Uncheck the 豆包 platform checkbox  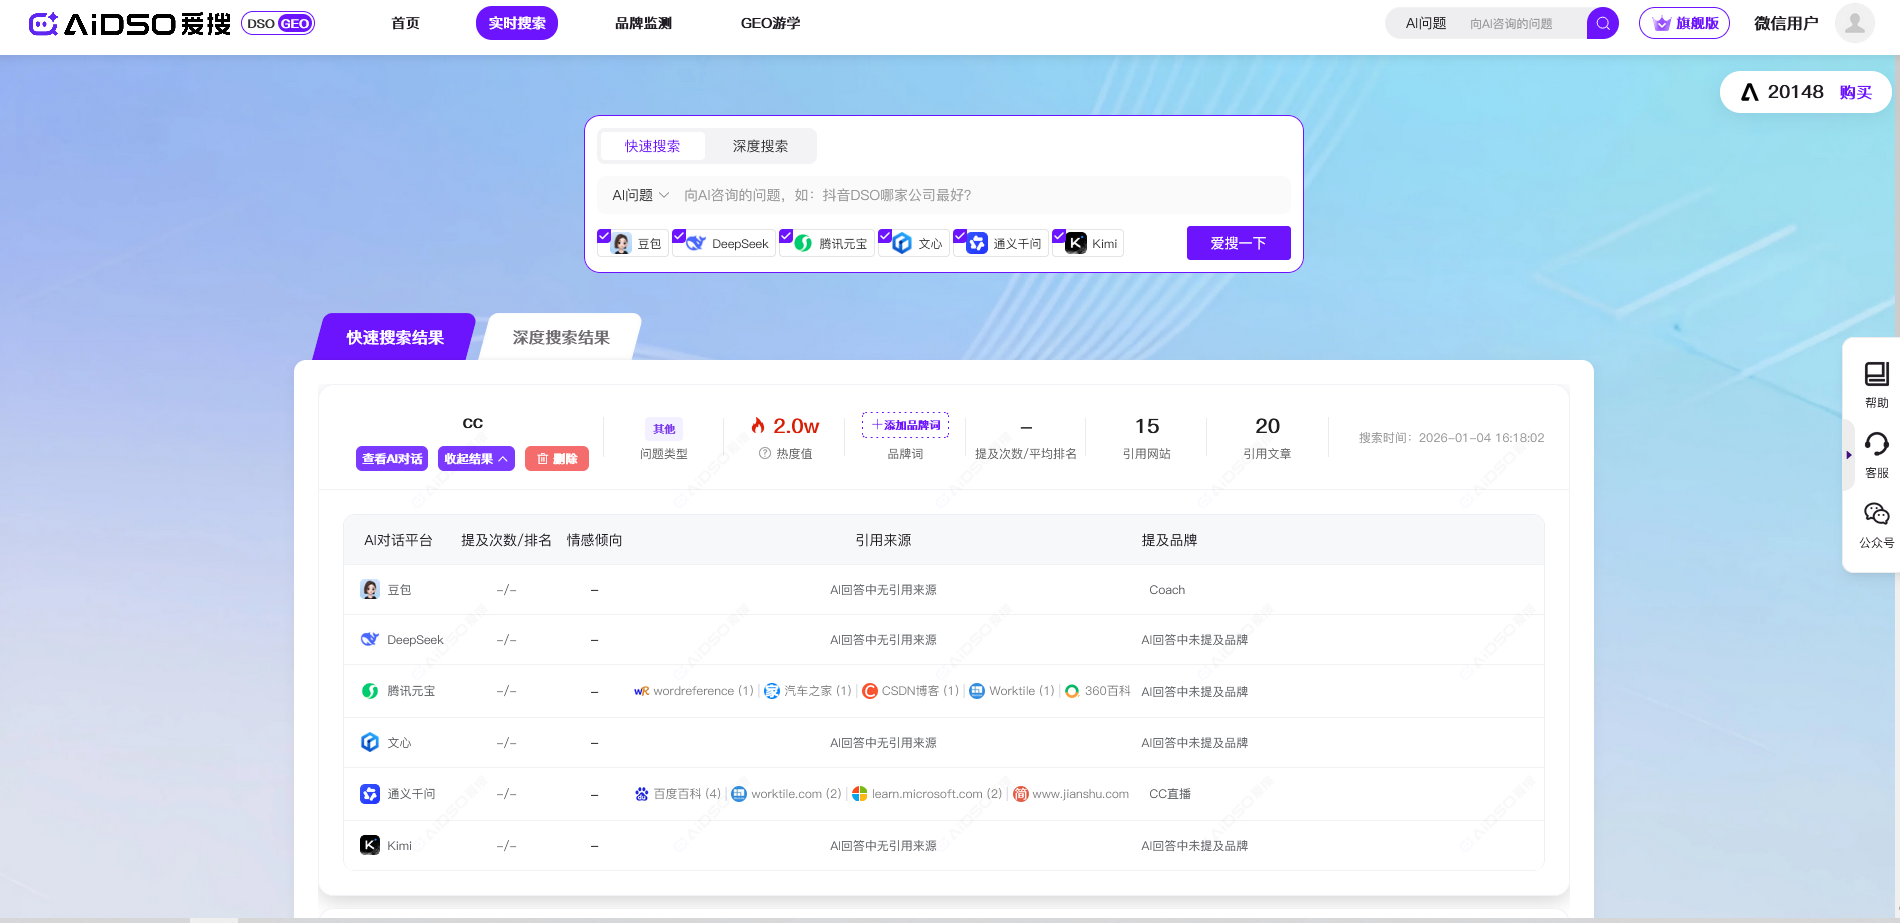pos(604,236)
